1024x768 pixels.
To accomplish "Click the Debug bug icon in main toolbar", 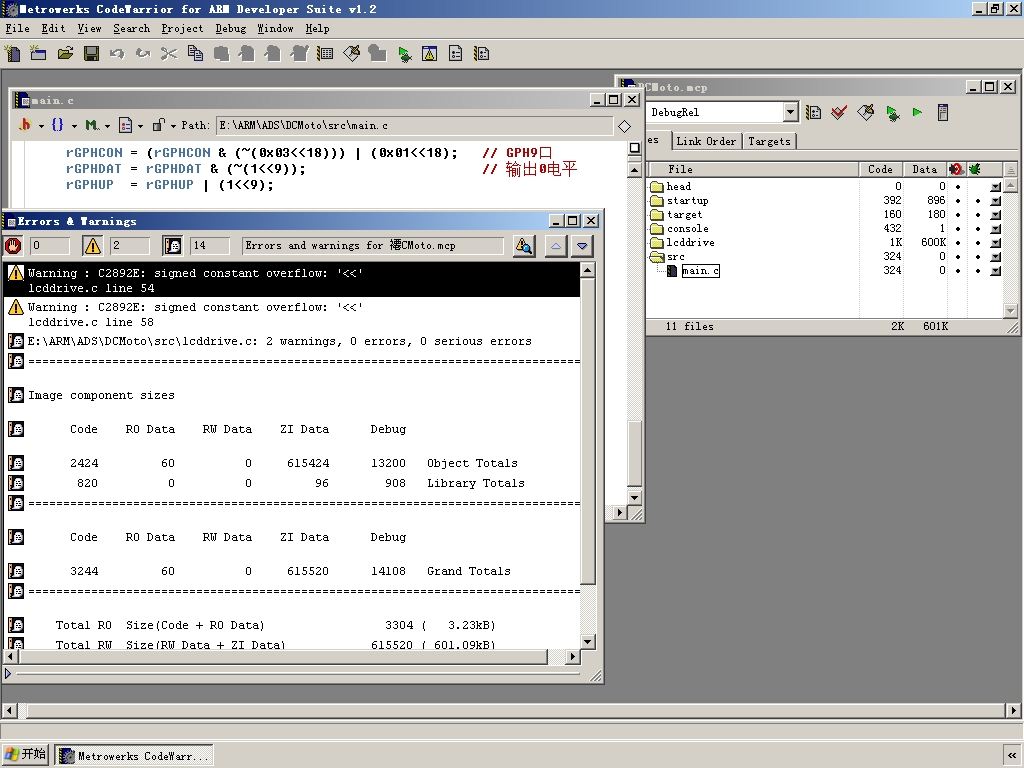I will pos(404,54).
